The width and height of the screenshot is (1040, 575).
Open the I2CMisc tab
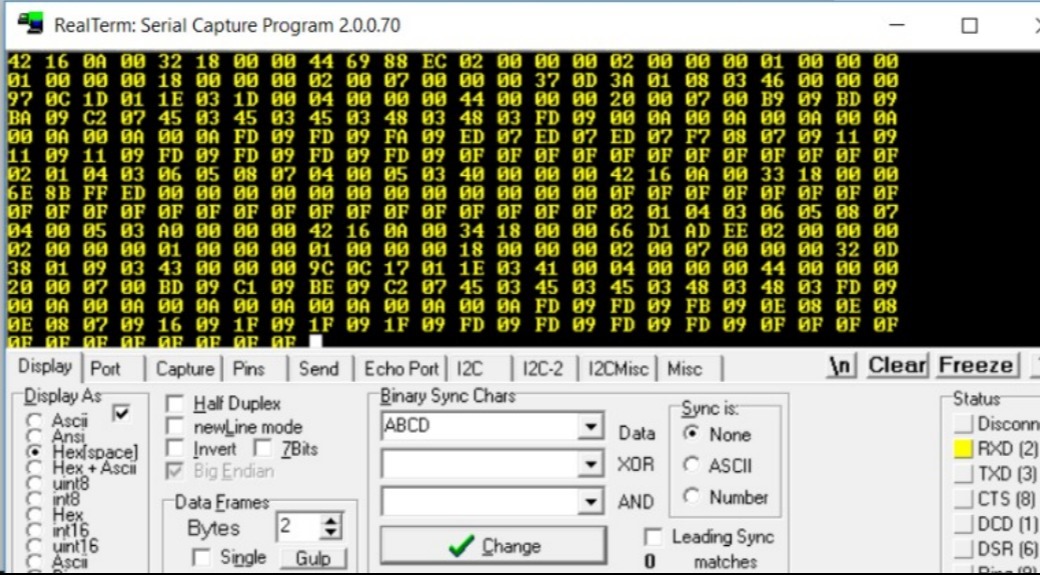(x=618, y=369)
